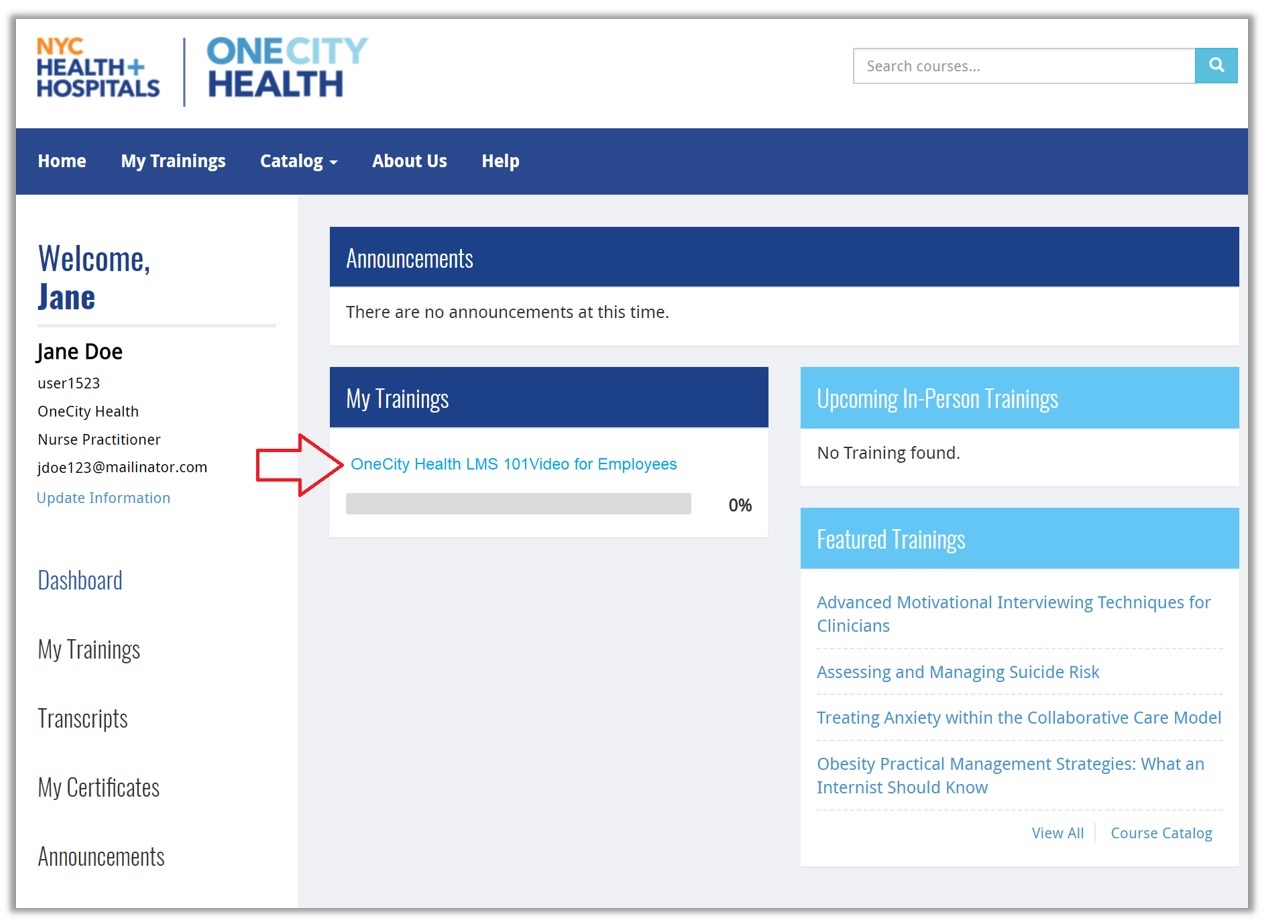The width and height of the screenshot is (1264, 922).
Task: Click the NYC Health + Hospitals logo
Action: [98, 69]
